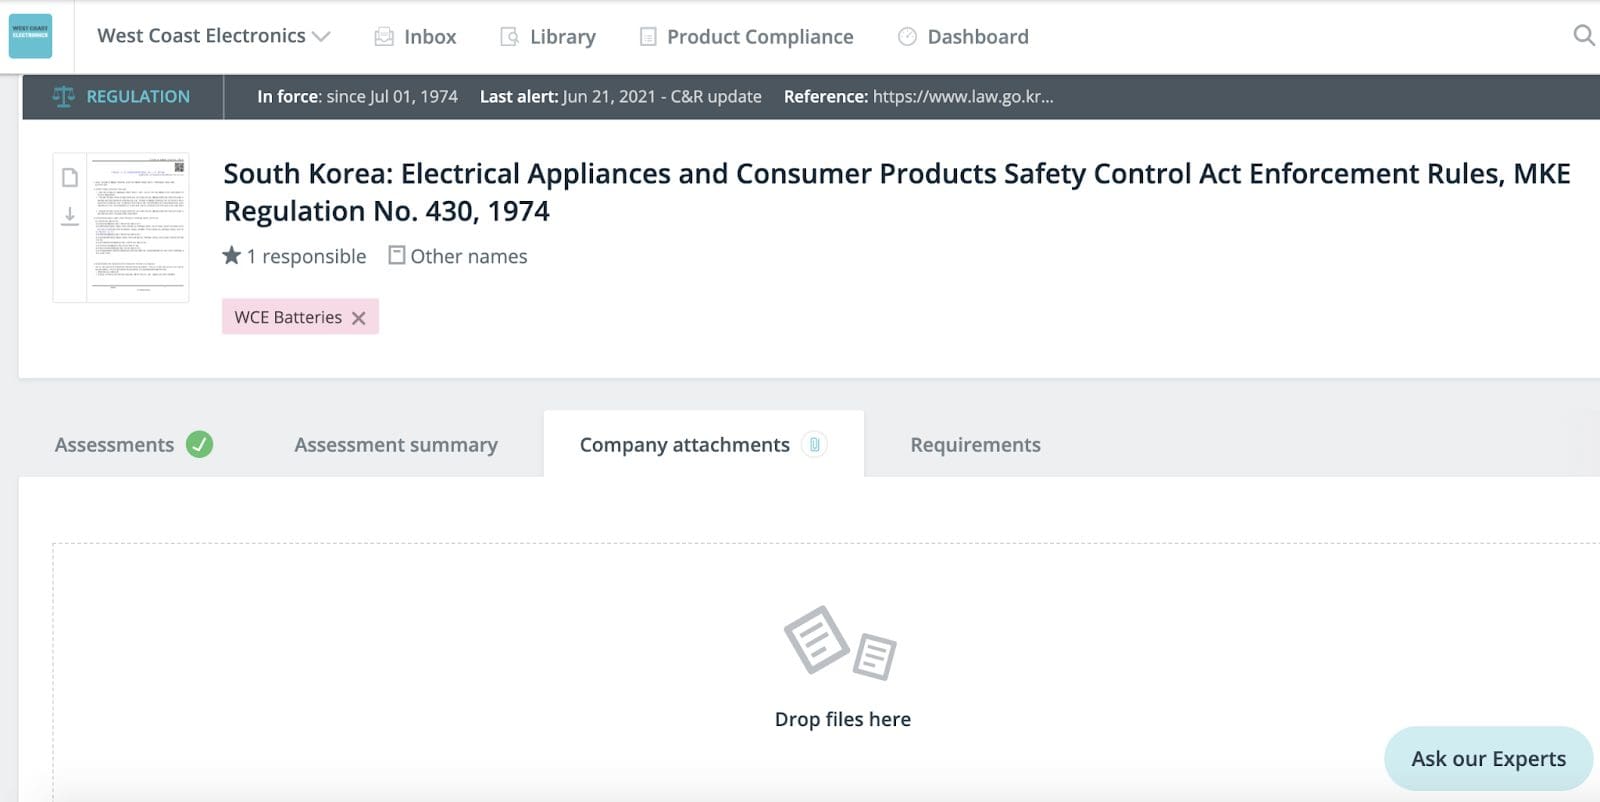Click the star icon next to 1 responsible
Screen dimensions: 1600x802
[232, 256]
